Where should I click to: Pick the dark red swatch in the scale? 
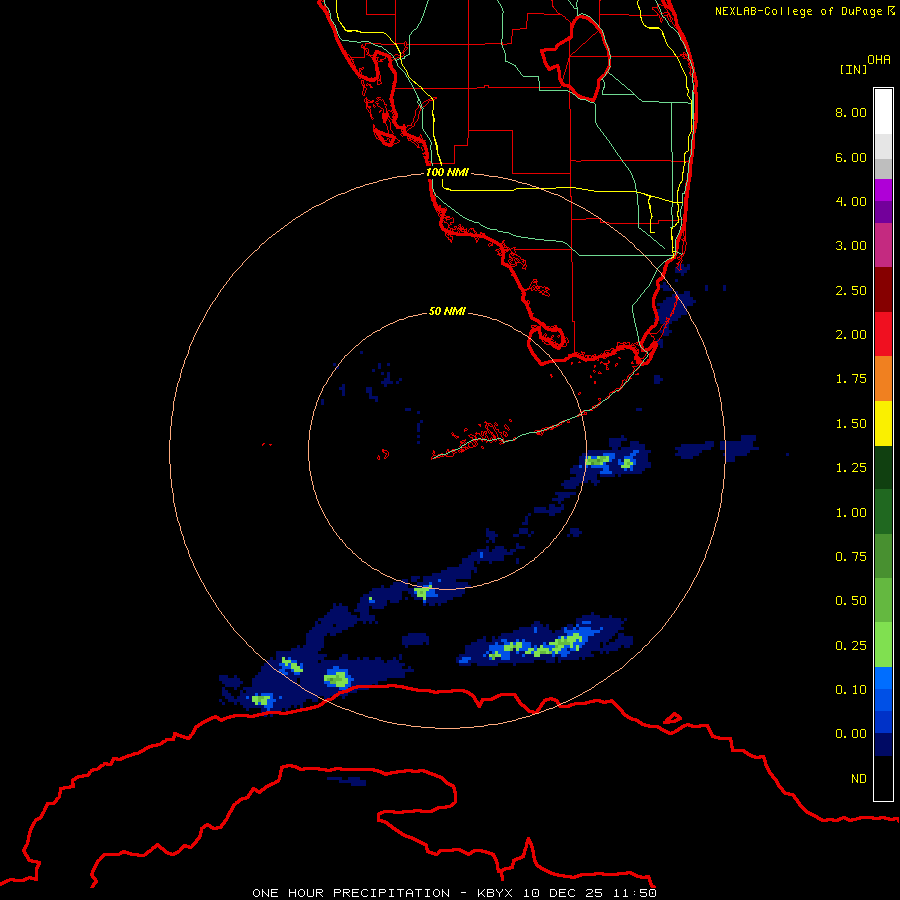(x=883, y=290)
